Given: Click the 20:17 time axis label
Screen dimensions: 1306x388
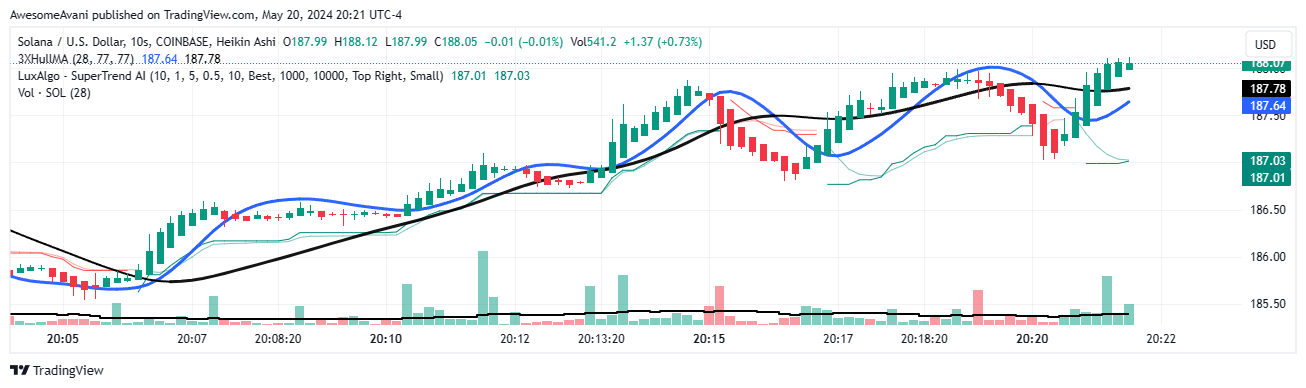Looking at the screenshot, I should tap(837, 340).
